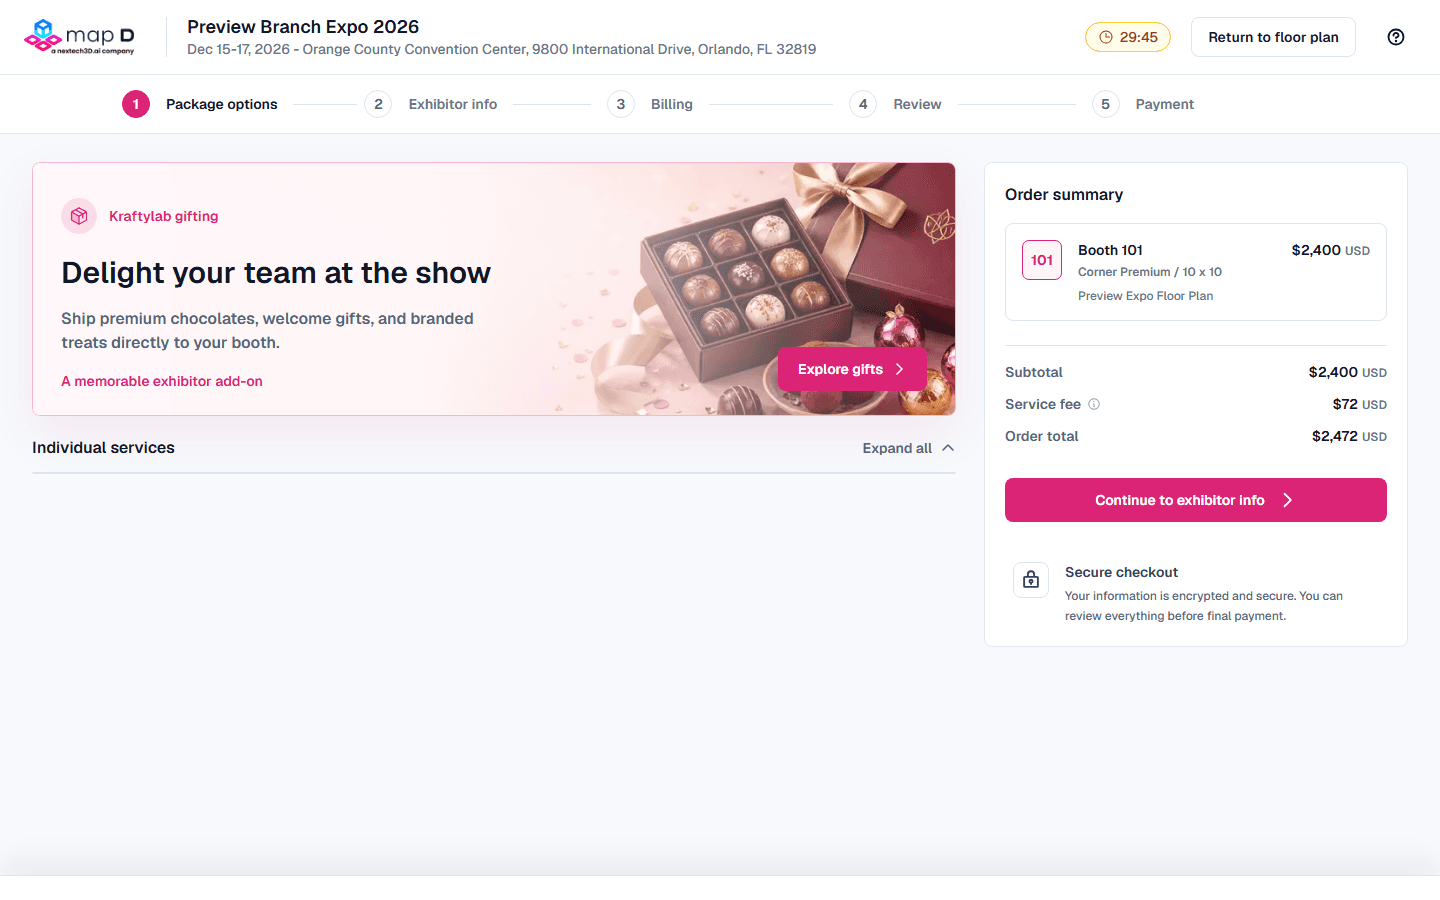Click the Explore gifts button
Viewport: 1440px width, 900px height.
852,369
